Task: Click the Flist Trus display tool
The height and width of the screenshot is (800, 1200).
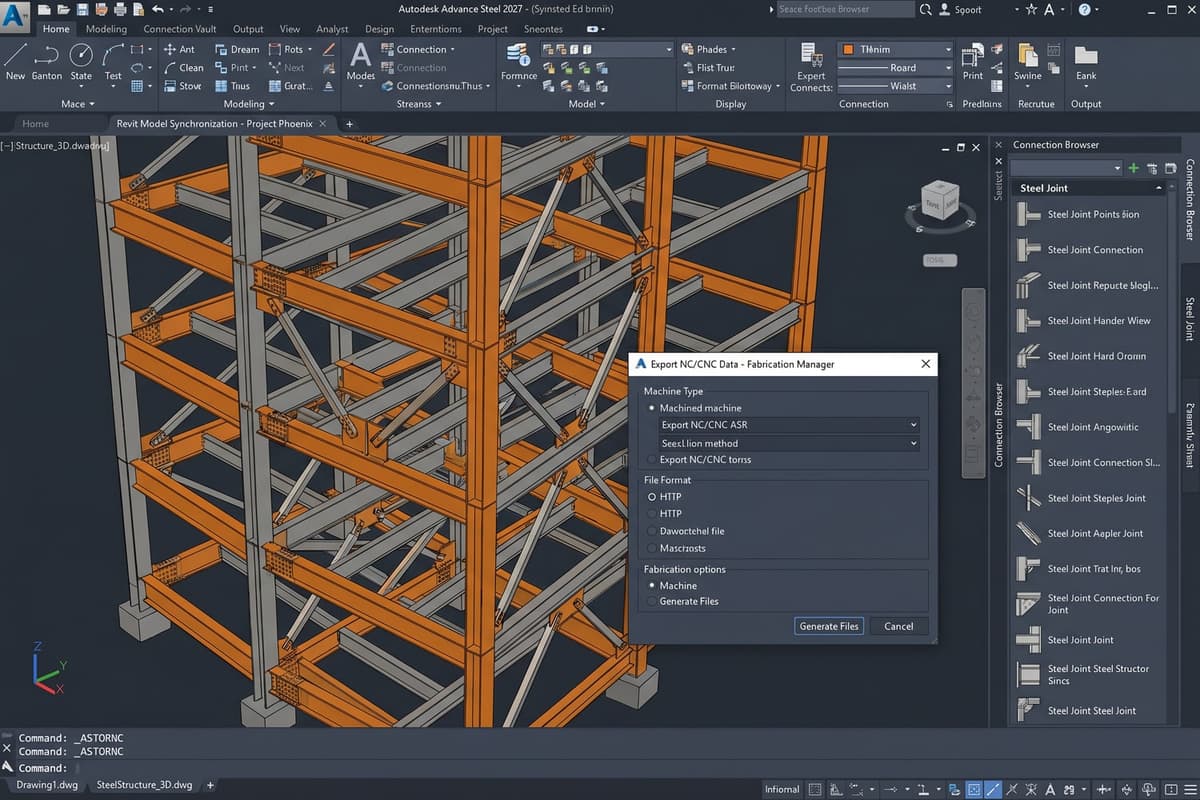Action: (708, 68)
